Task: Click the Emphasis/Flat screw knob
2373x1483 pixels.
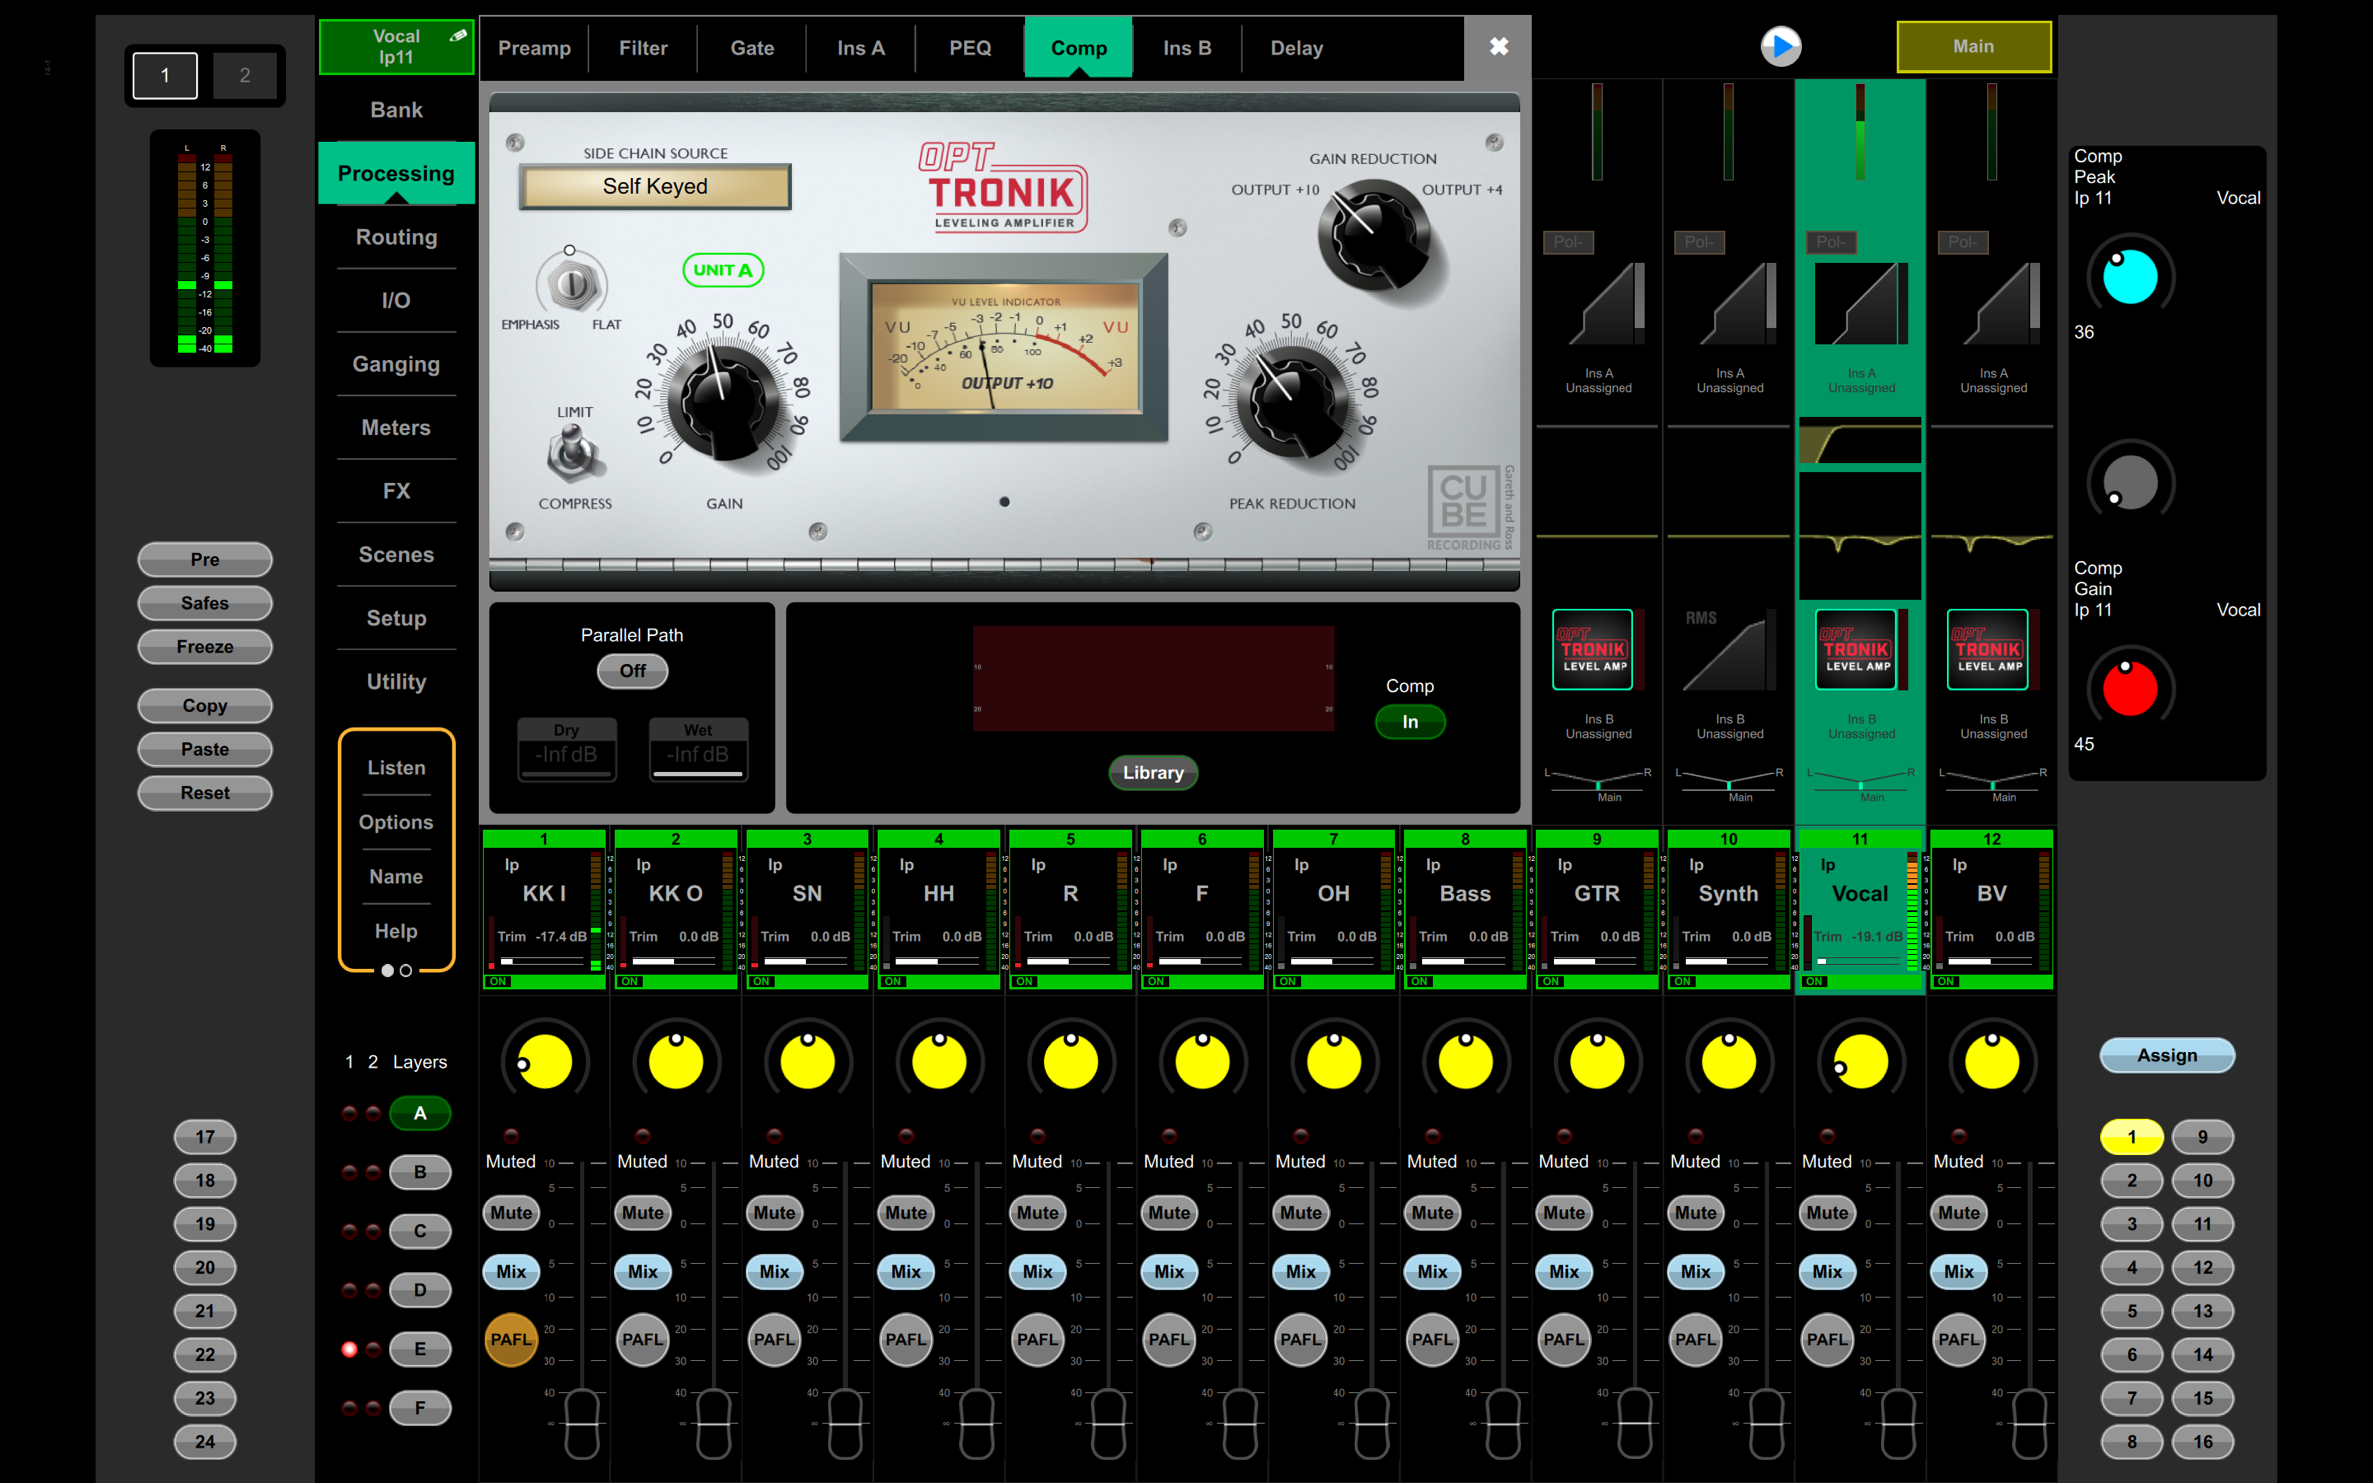Action: coord(572,285)
